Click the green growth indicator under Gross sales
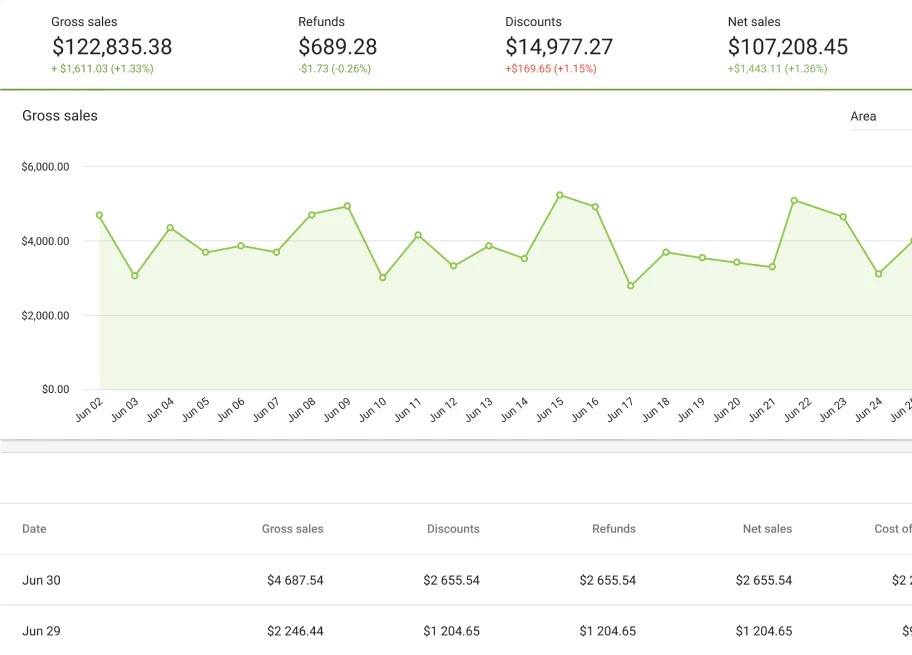The width and height of the screenshot is (912, 655). tap(102, 68)
